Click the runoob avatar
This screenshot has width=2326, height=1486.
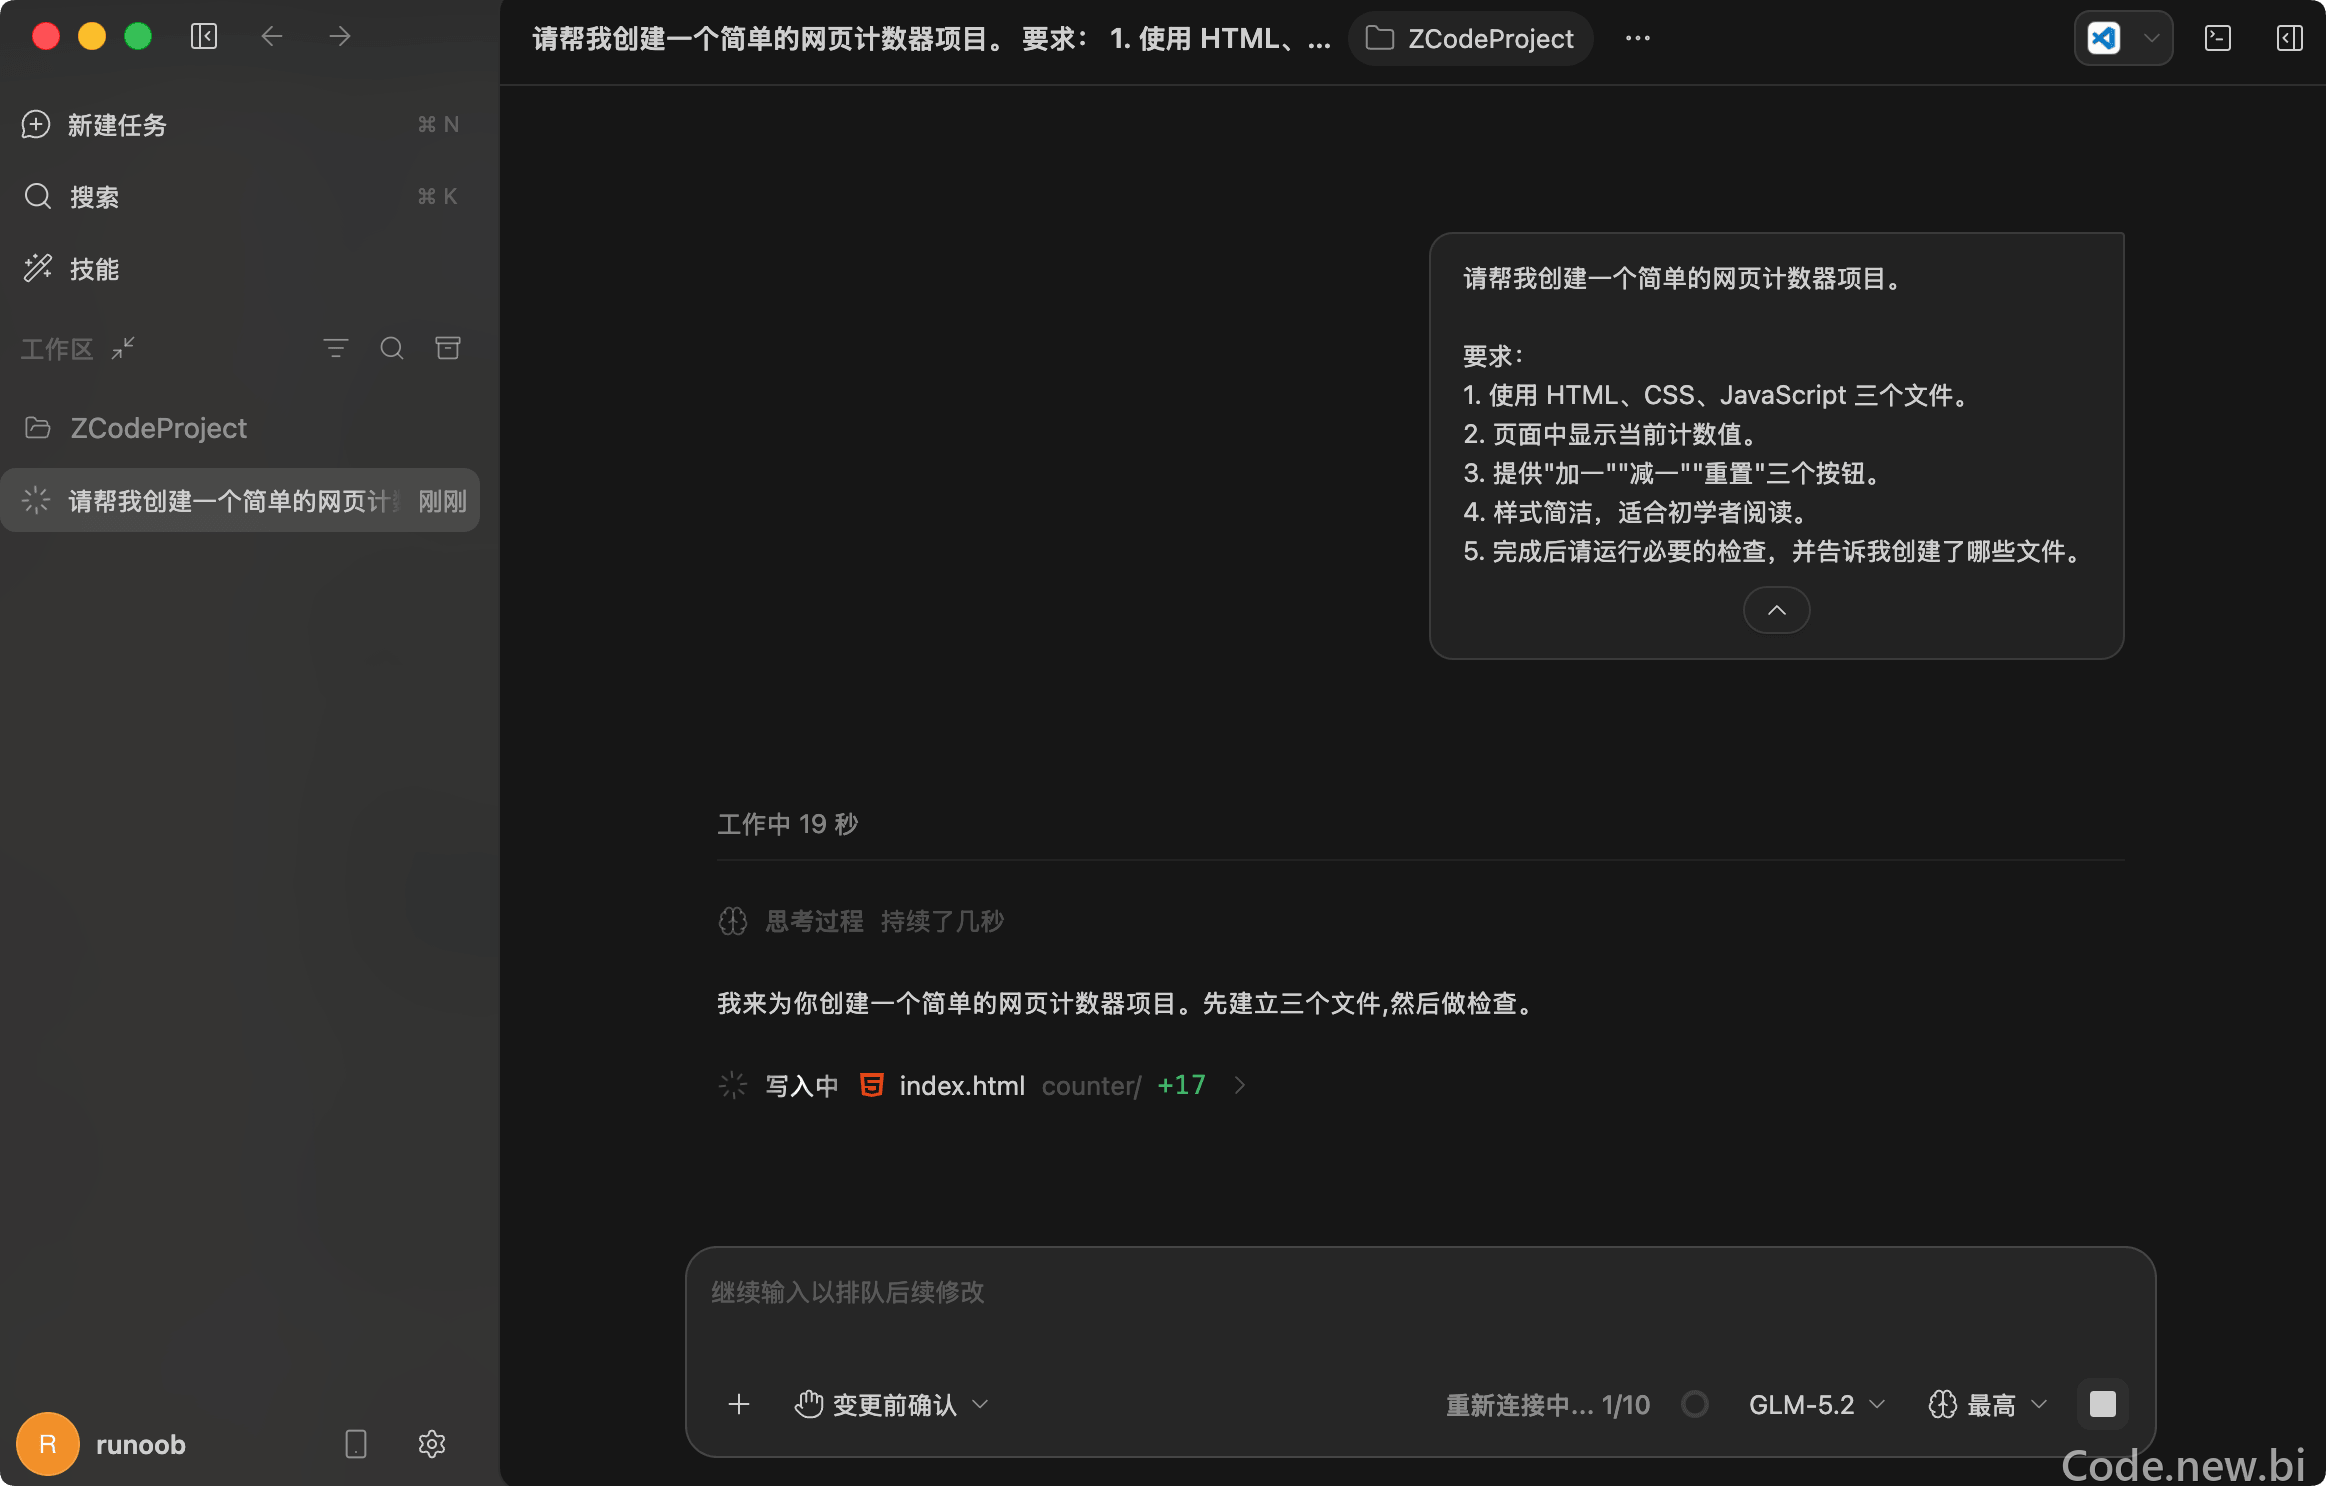[x=47, y=1444]
